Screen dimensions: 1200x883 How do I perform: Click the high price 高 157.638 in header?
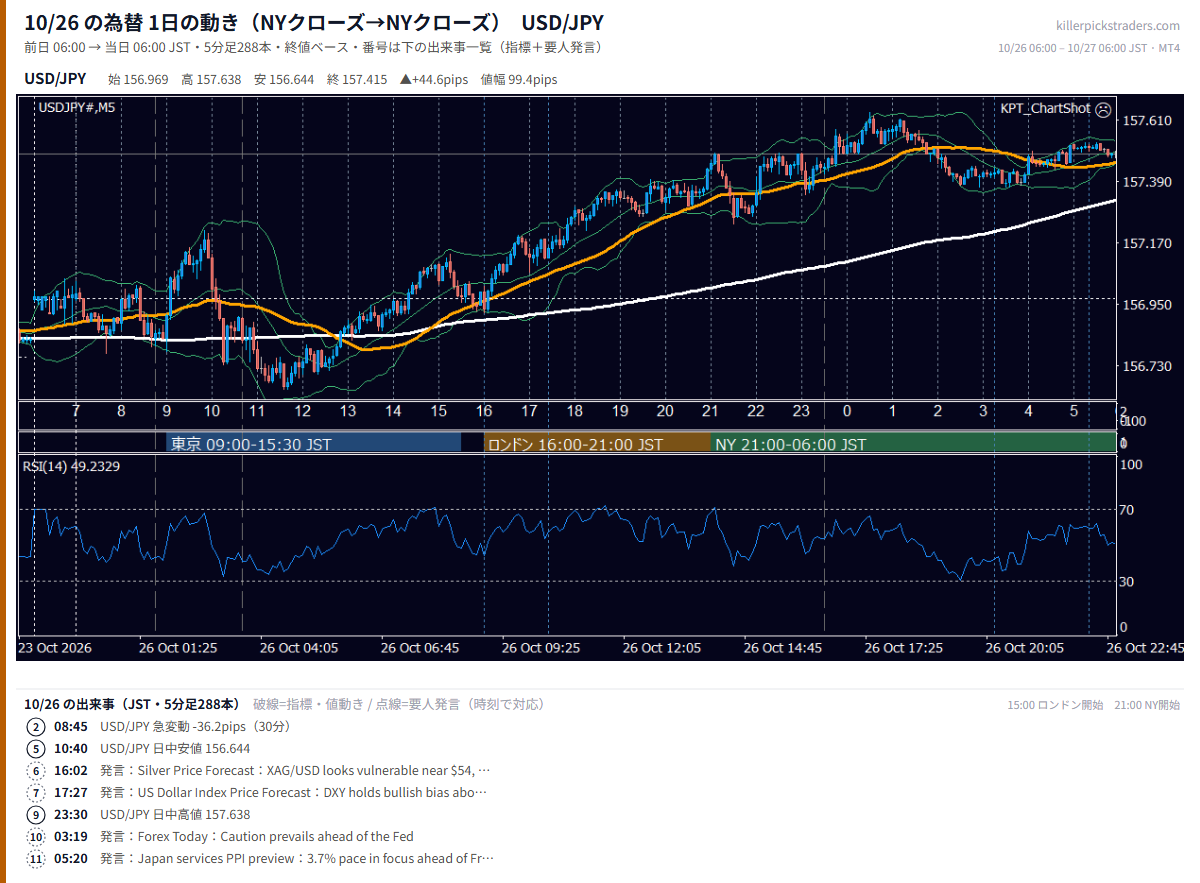tap(211, 79)
